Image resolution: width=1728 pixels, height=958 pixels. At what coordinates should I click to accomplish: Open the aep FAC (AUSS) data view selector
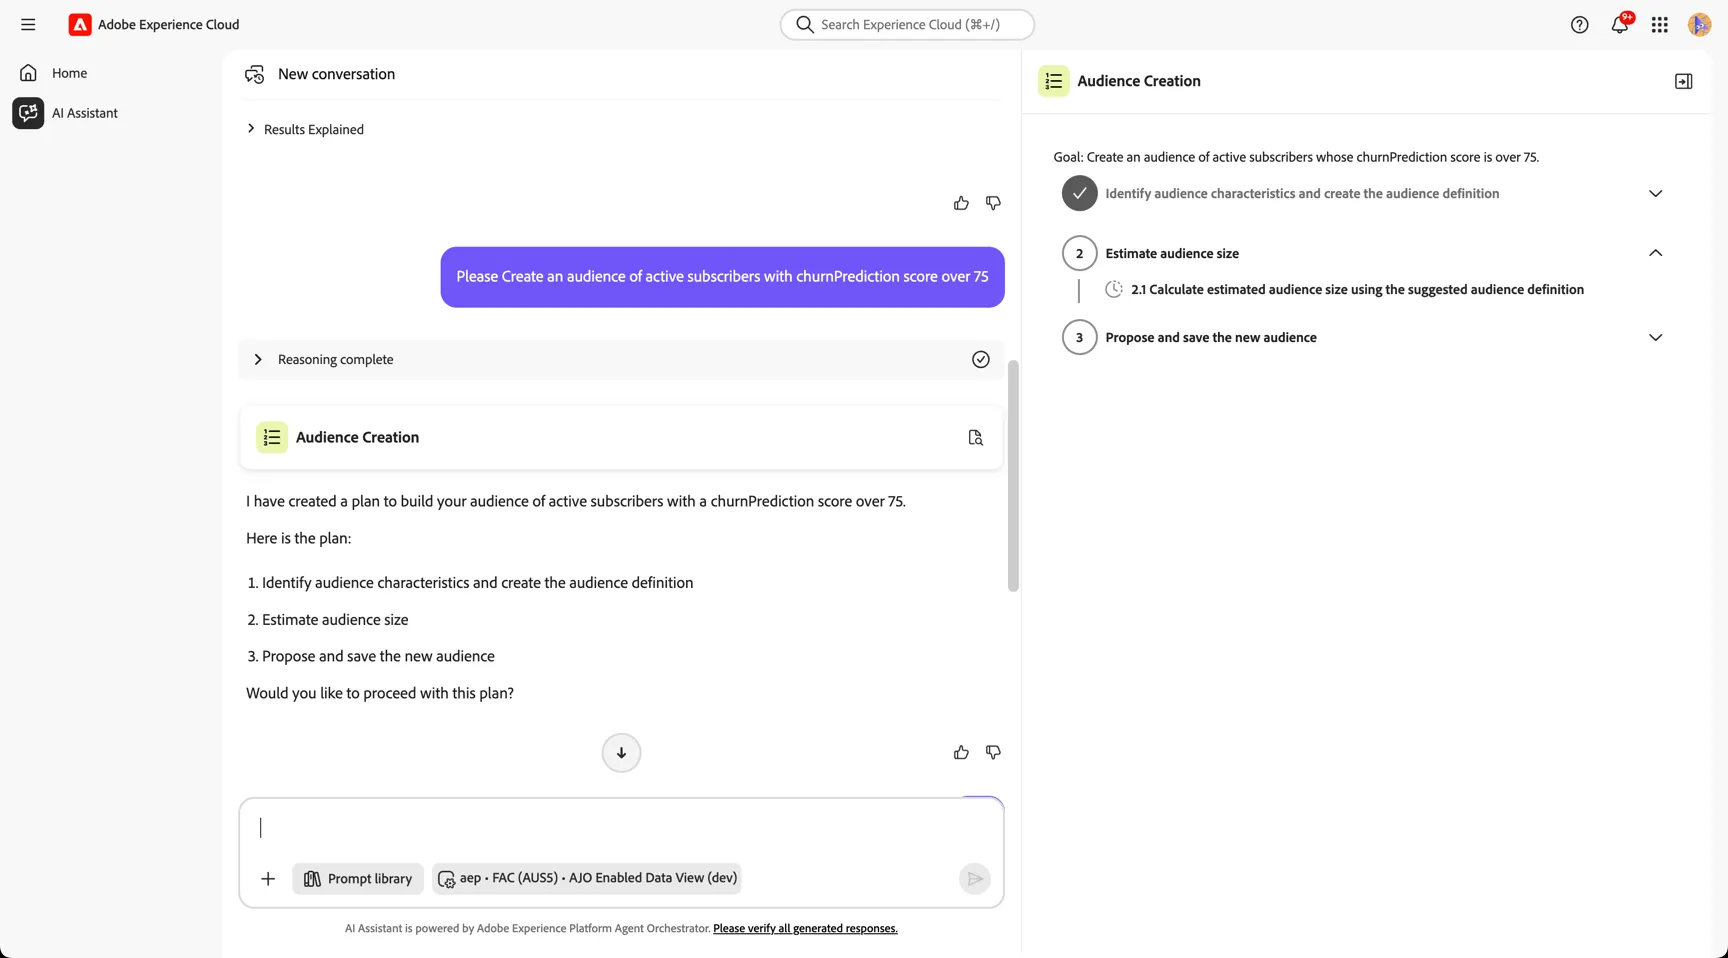587,878
